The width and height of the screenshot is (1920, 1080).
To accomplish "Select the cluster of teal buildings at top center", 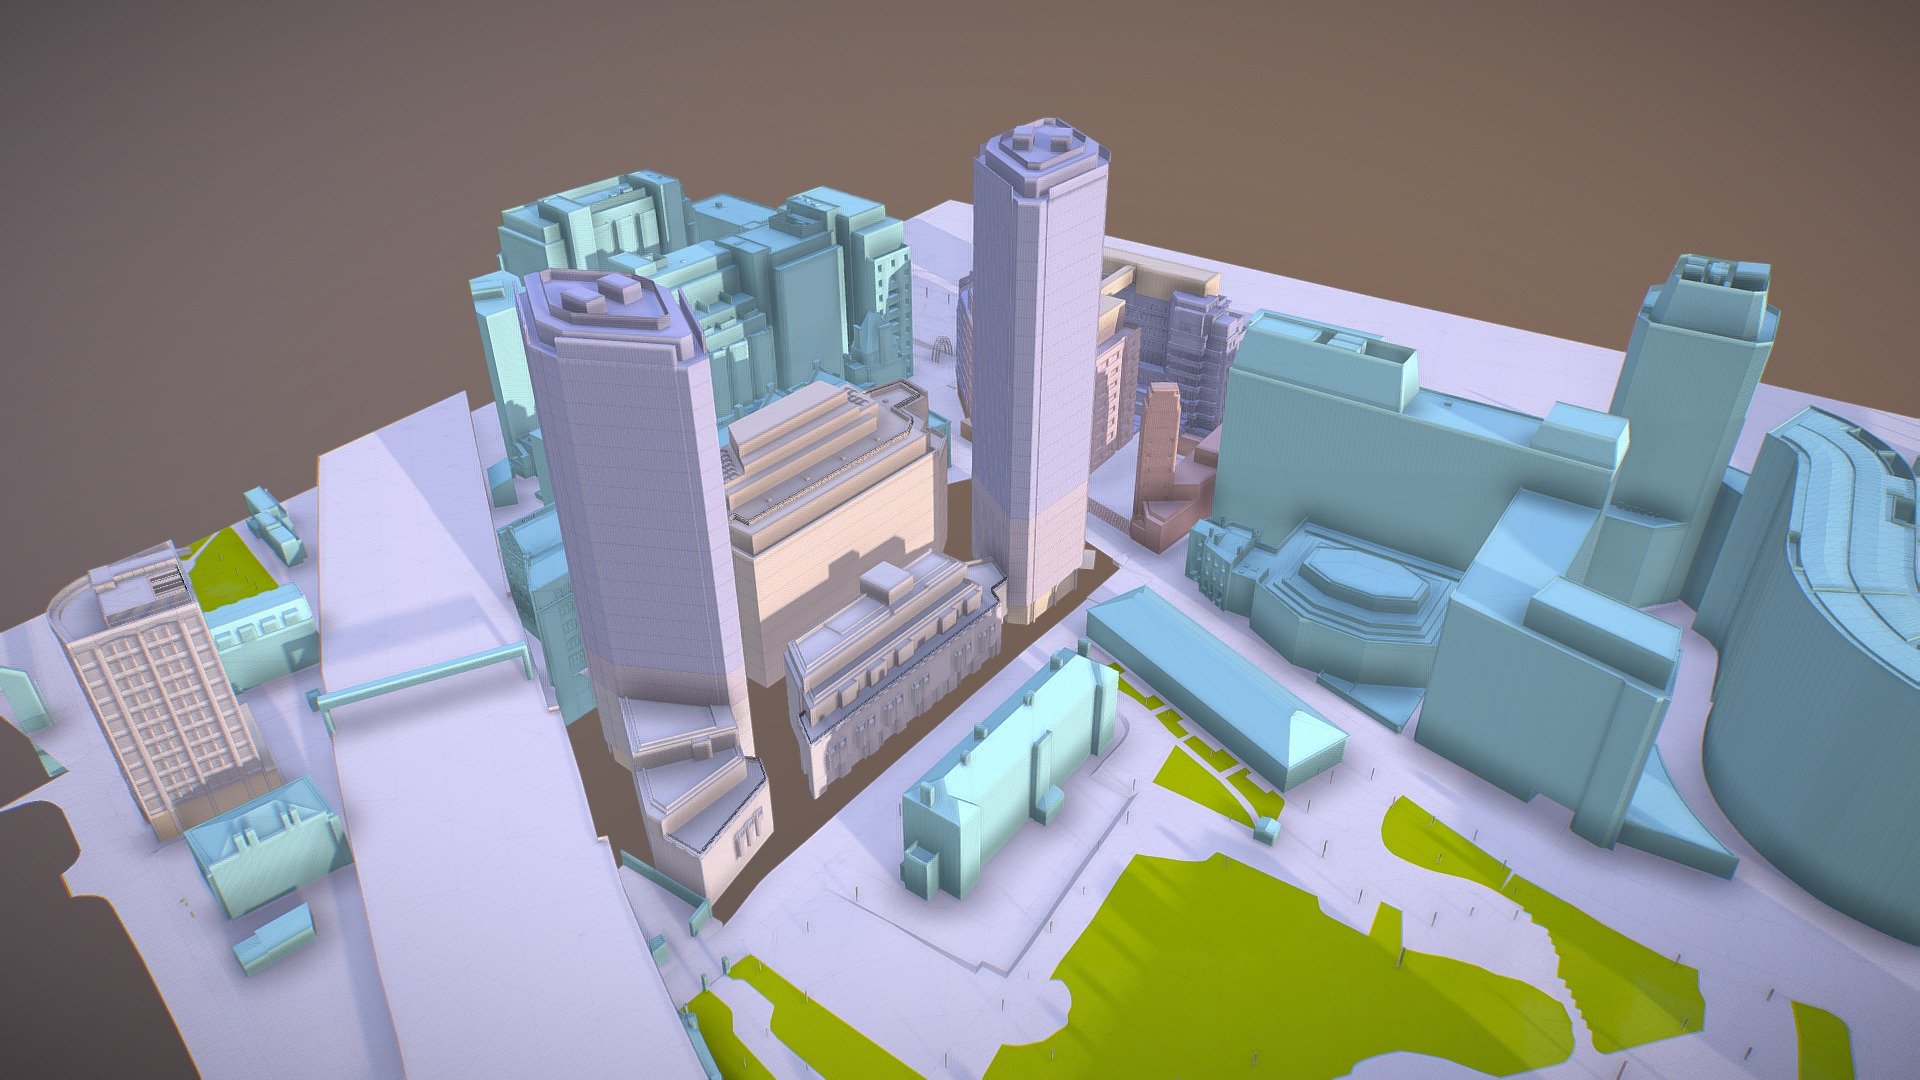I will pos(750,250).
